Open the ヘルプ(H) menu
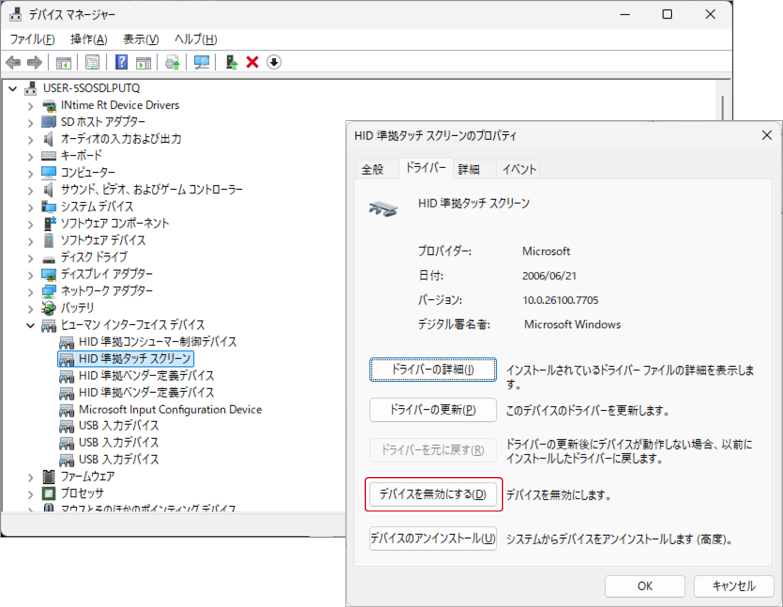Viewport: 783px width, 607px height. (x=195, y=39)
